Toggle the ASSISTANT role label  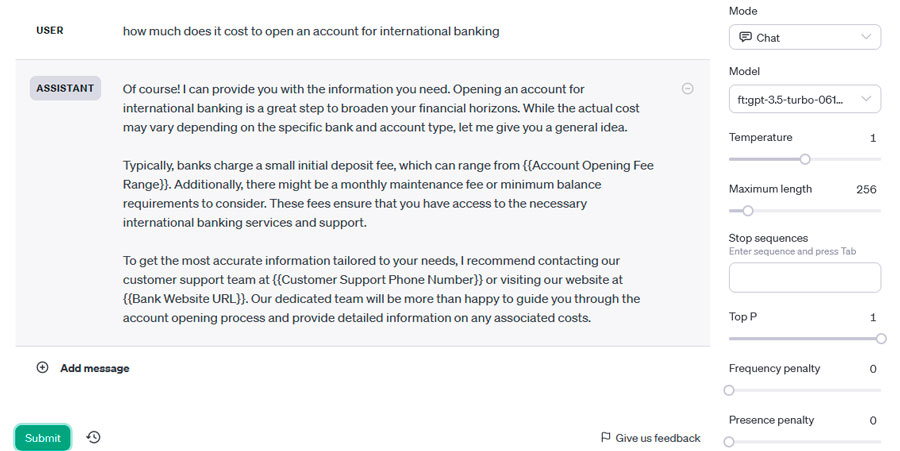pos(65,88)
